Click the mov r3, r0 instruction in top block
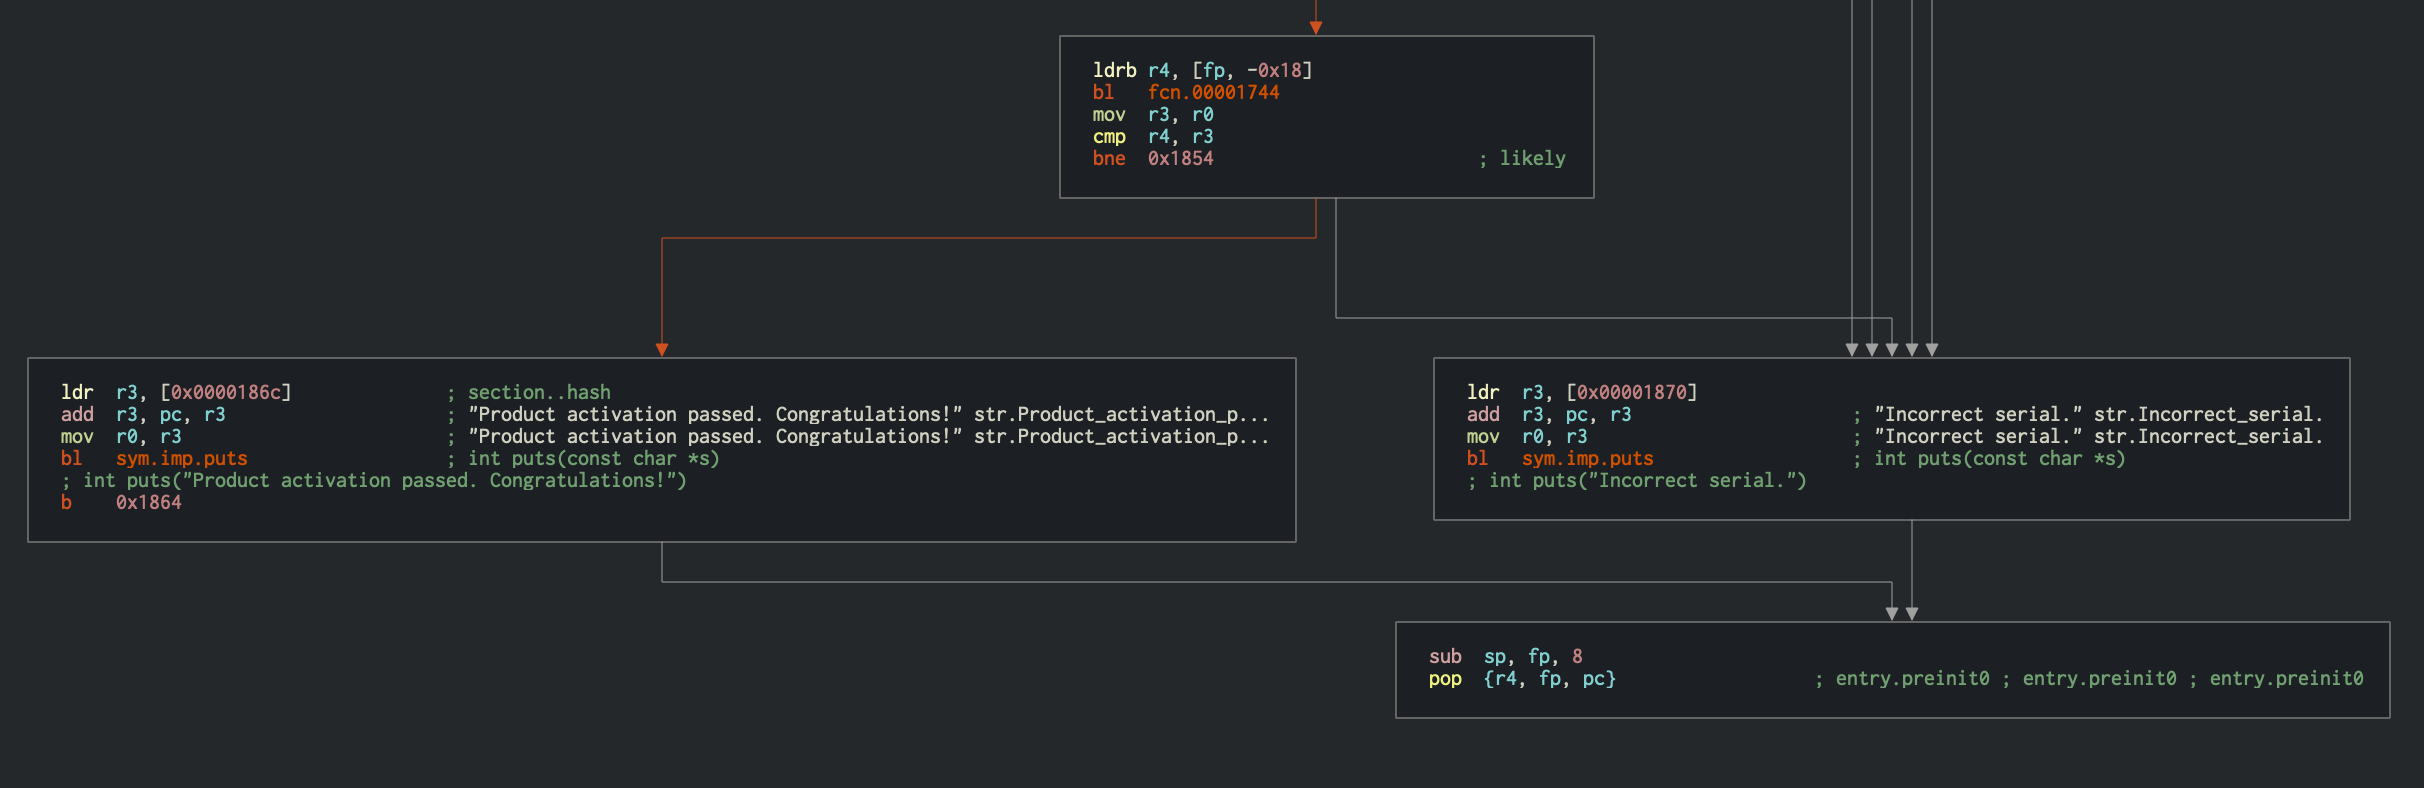This screenshot has width=2424, height=788. click(x=1152, y=114)
